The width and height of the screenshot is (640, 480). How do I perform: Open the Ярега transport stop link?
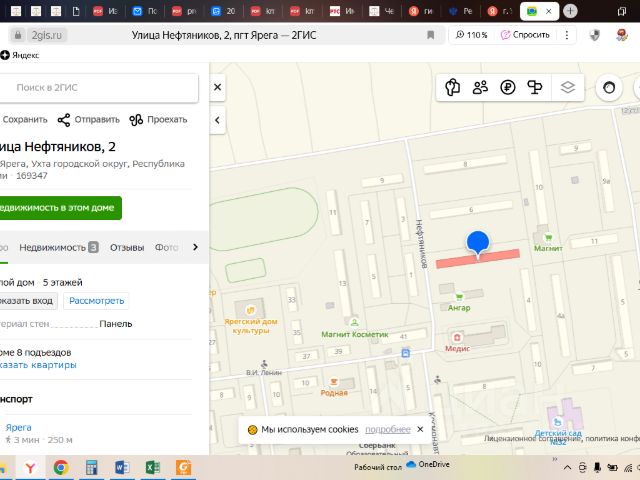point(18,427)
